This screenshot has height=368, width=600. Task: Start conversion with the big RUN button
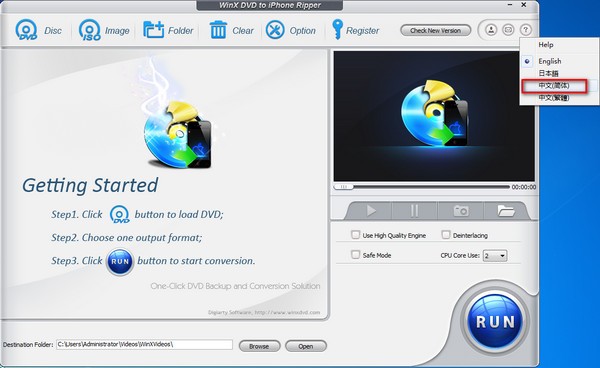495,321
